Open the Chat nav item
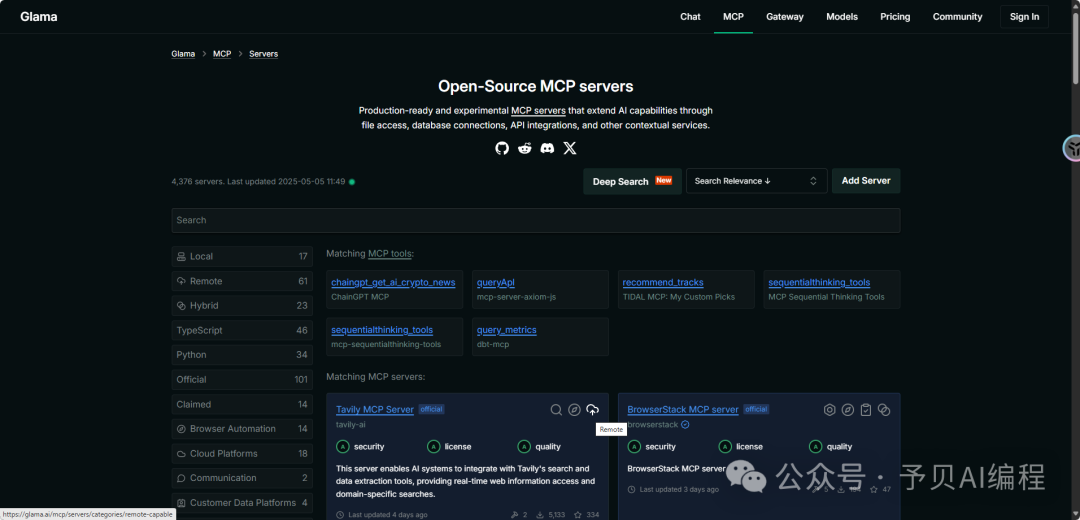Viewport: 1080px width, 520px height. click(x=690, y=17)
